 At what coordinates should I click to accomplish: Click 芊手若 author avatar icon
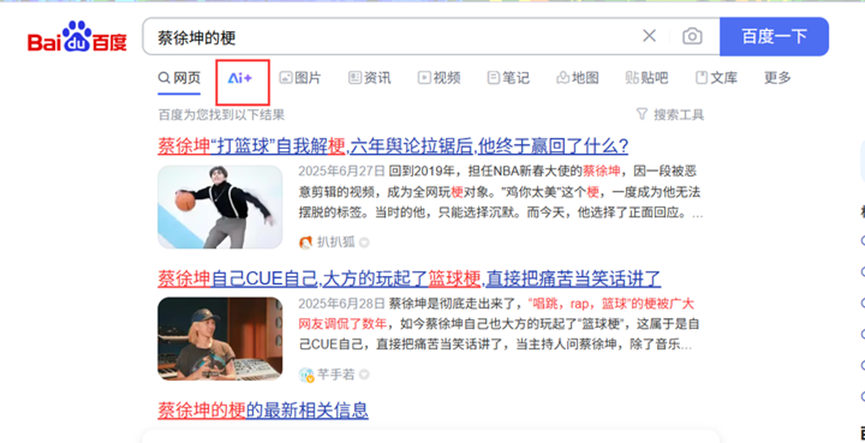306,375
